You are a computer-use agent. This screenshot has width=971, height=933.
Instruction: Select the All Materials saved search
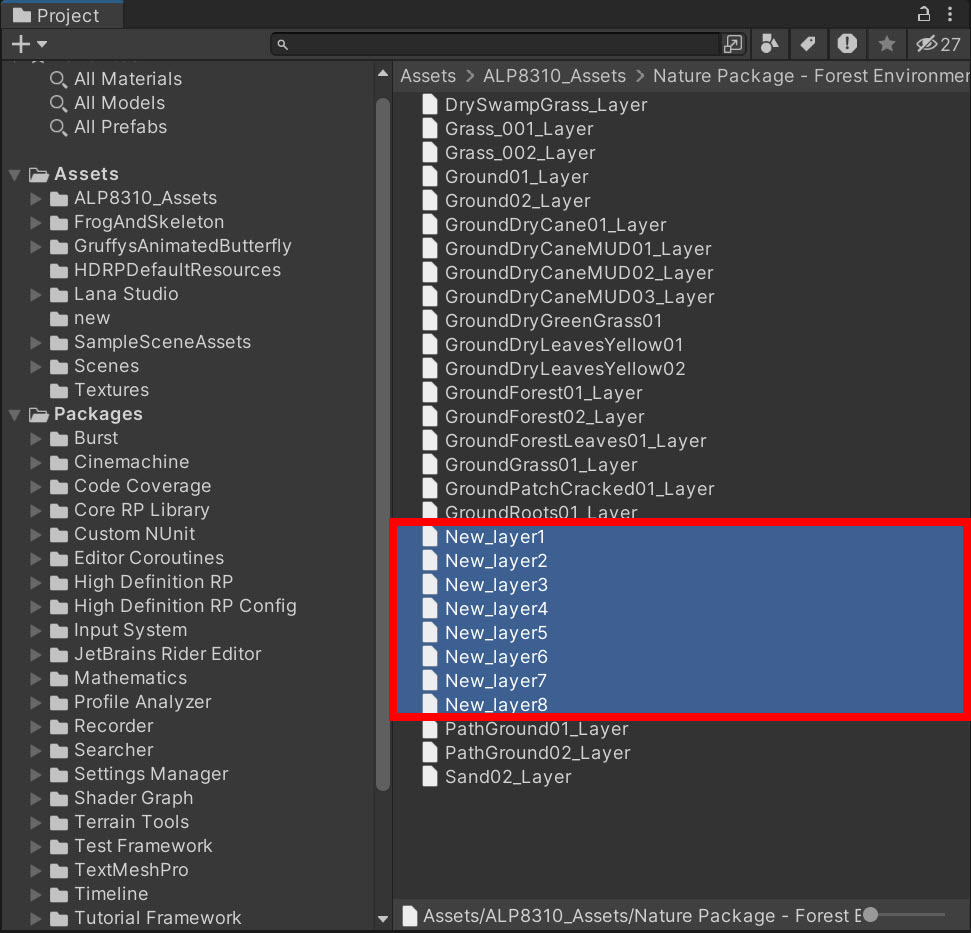pos(116,79)
